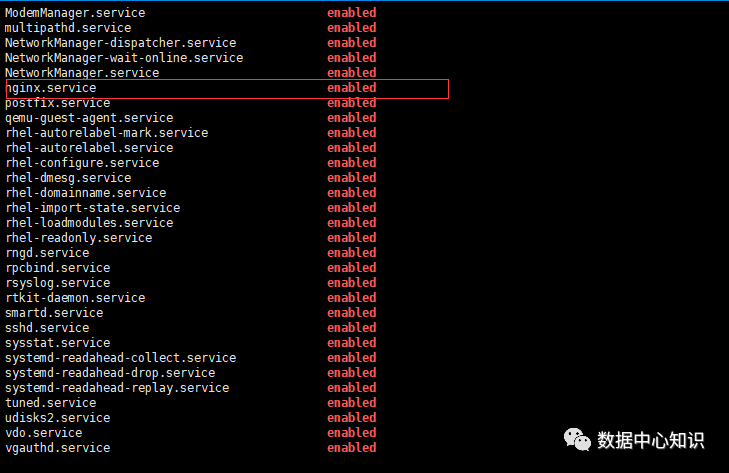This screenshot has width=729, height=473.
Task: Click the ModemManager.service text
Action: 75,13
